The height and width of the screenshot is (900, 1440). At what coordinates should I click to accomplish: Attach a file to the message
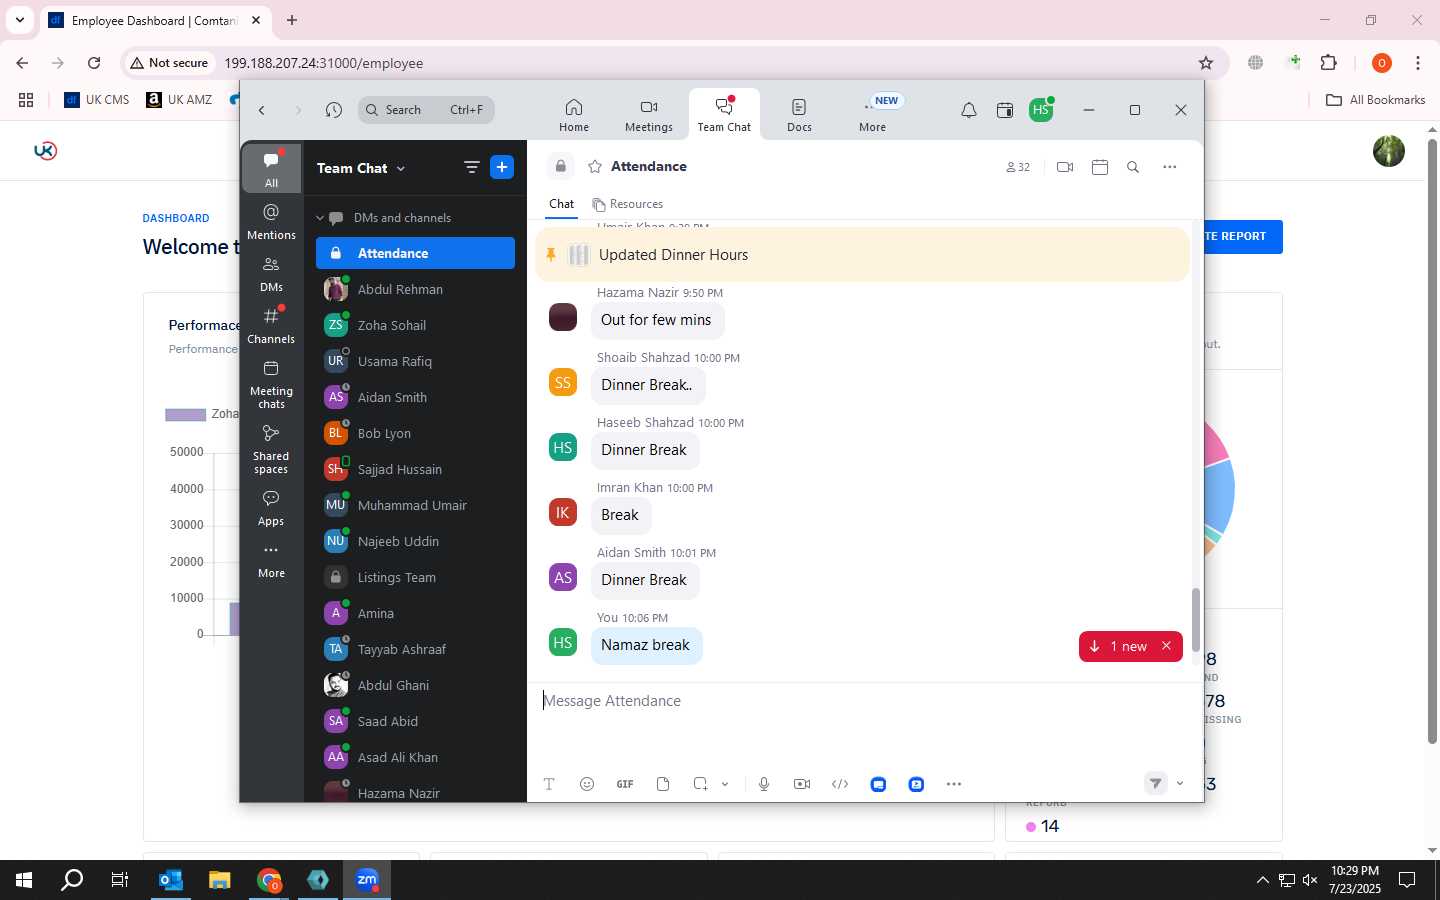663,784
